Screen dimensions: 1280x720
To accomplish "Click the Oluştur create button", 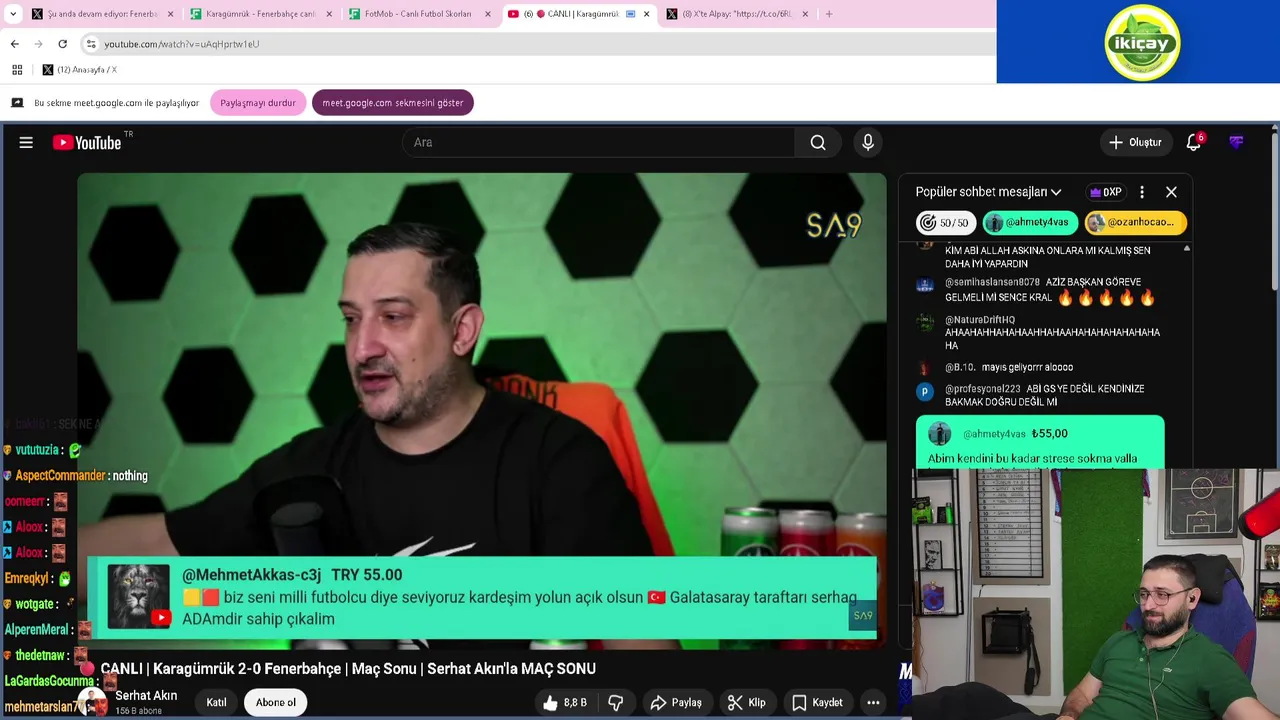I will coord(1135,143).
